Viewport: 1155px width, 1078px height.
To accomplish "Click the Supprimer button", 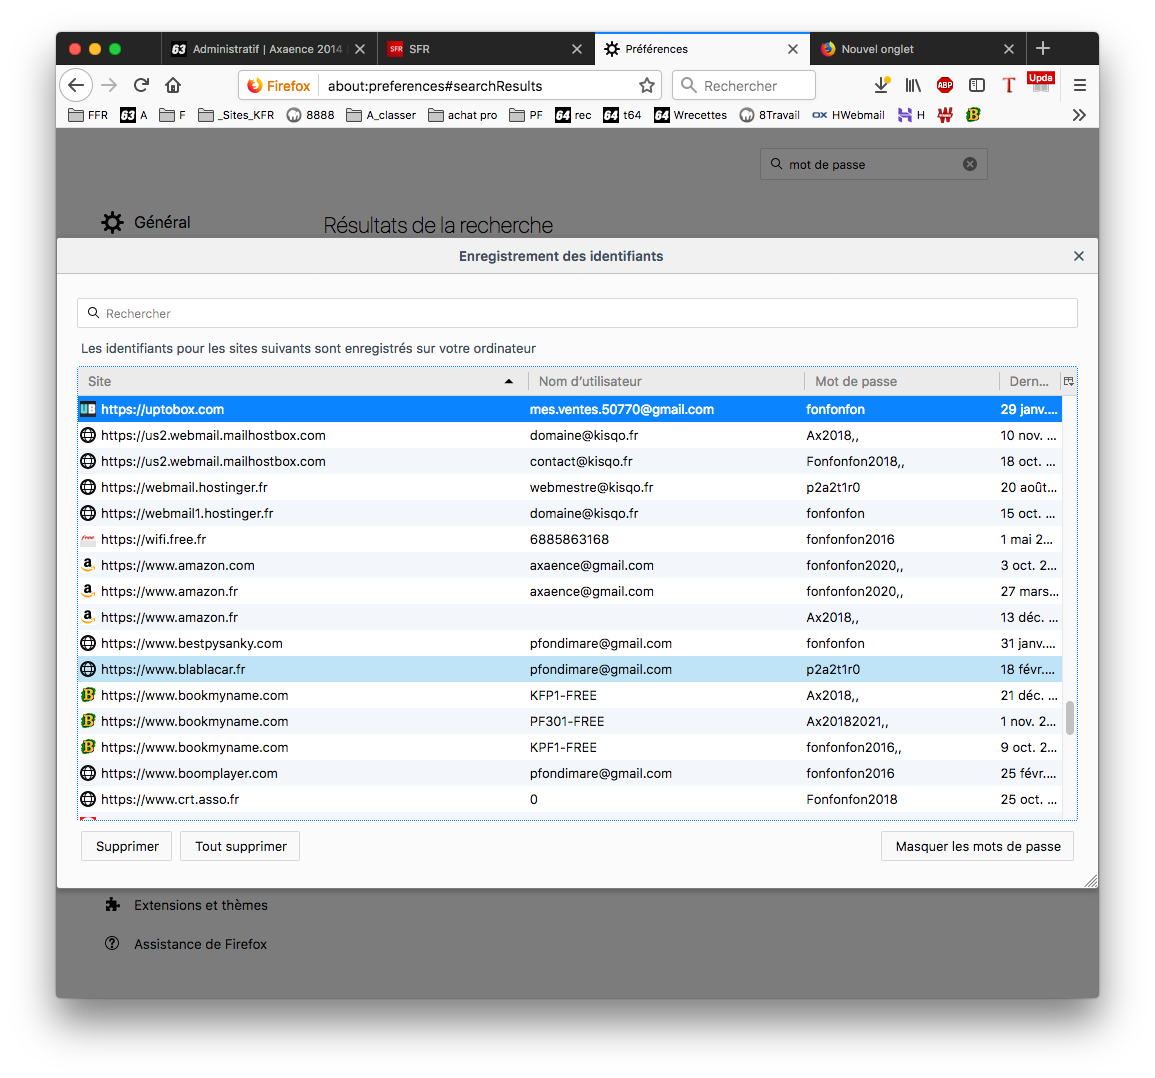I will point(127,846).
